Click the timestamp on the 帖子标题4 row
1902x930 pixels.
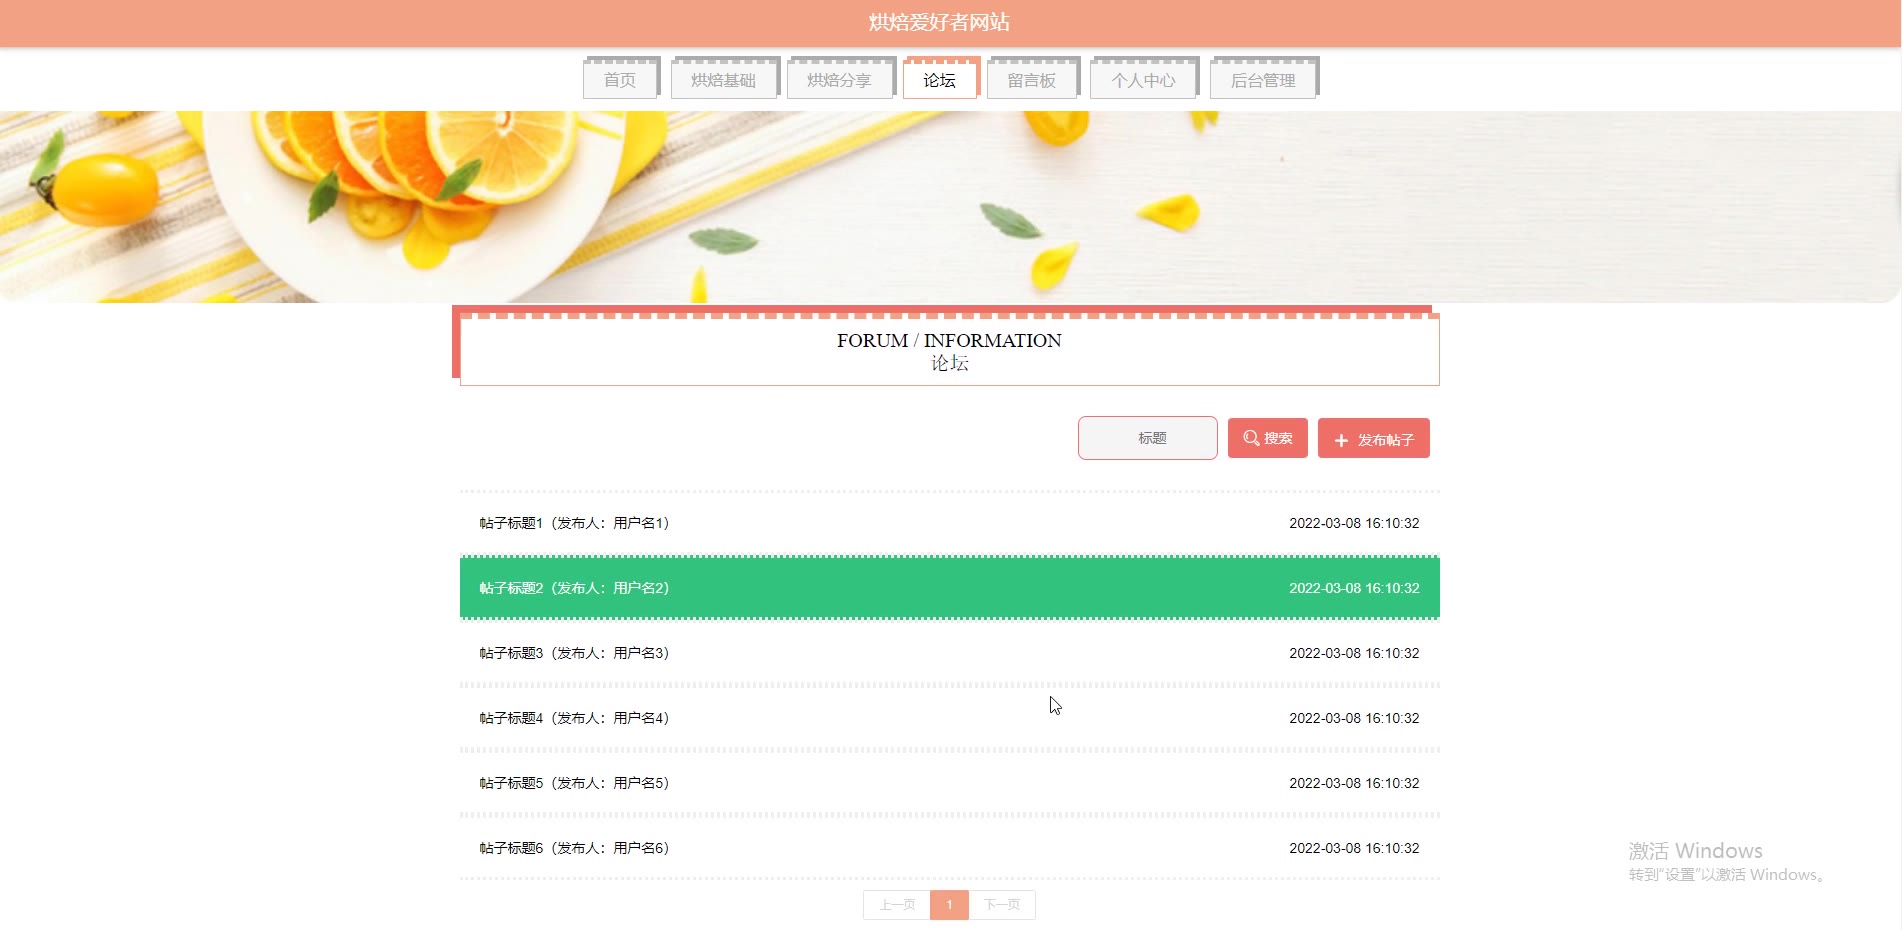tap(1354, 718)
